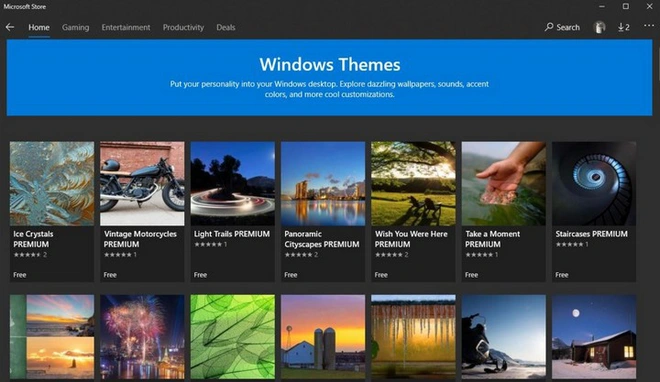Close the Microsoft Store window
Image resolution: width=660 pixels, height=382 pixels.
click(649, 6)
